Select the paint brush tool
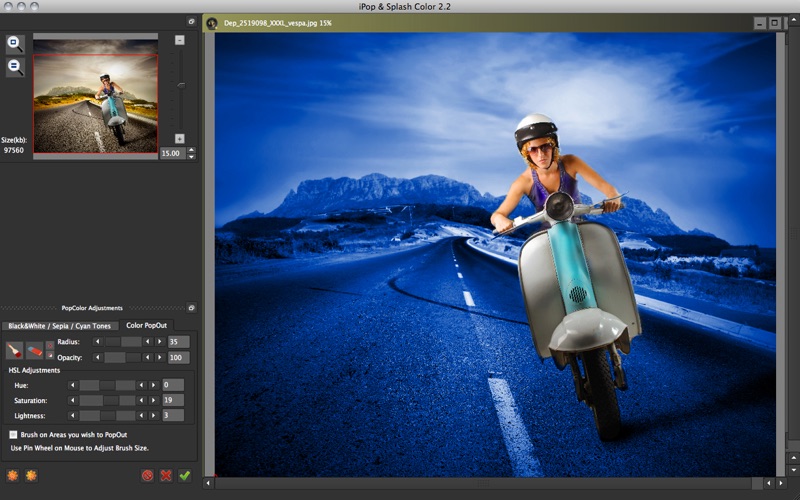 (x=14, y=350)
